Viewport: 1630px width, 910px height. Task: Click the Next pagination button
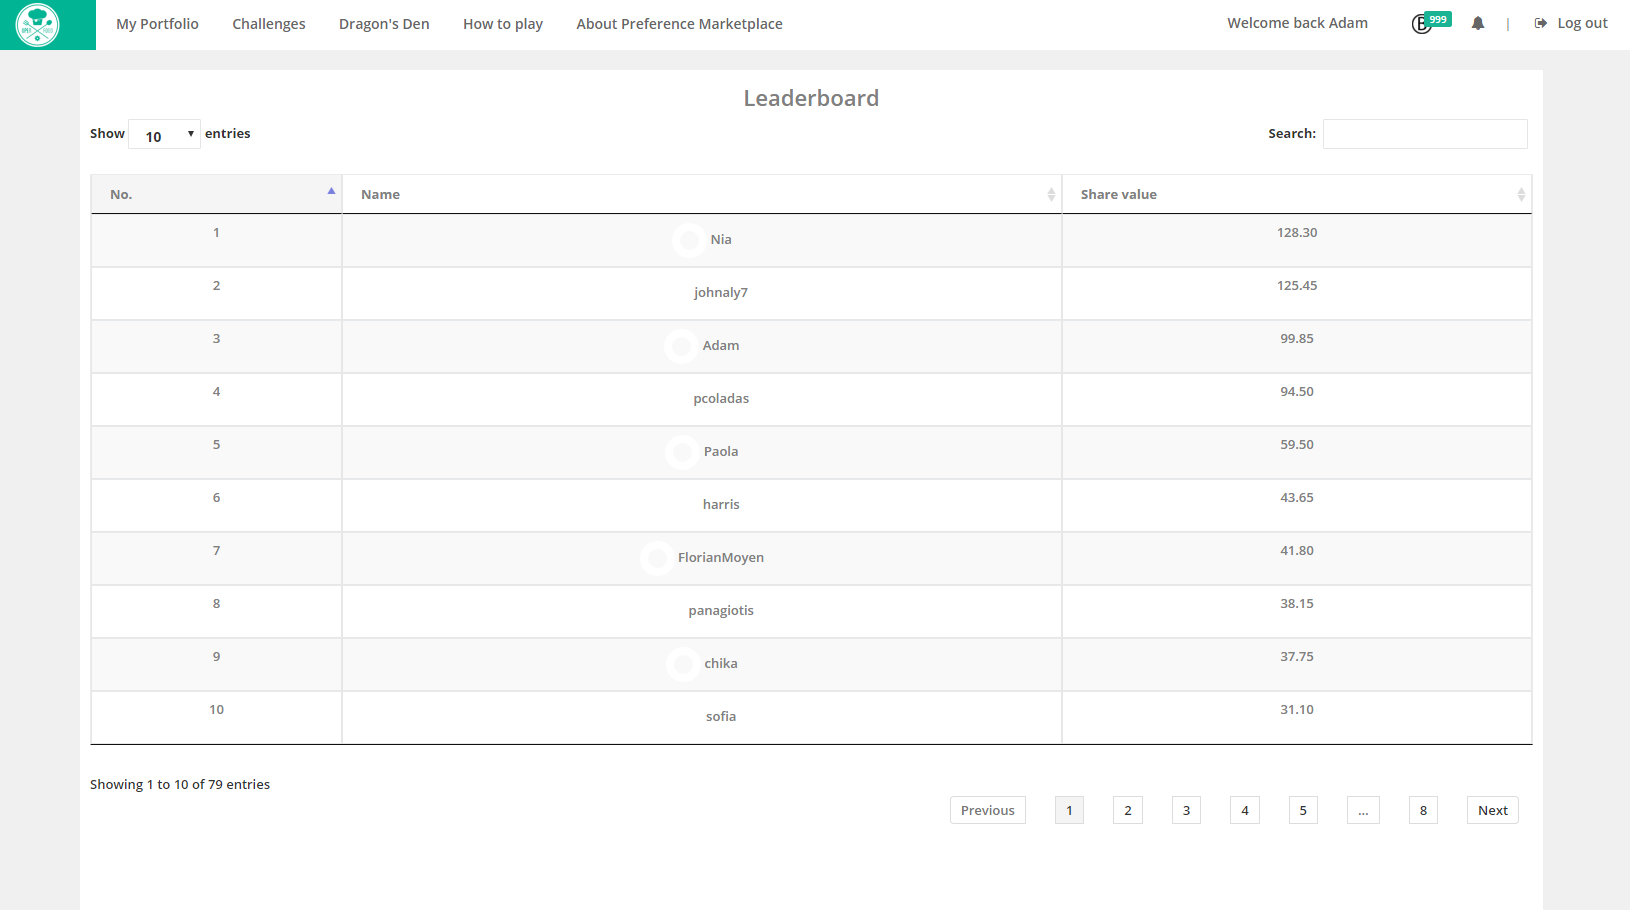[x=1492, y=810]
